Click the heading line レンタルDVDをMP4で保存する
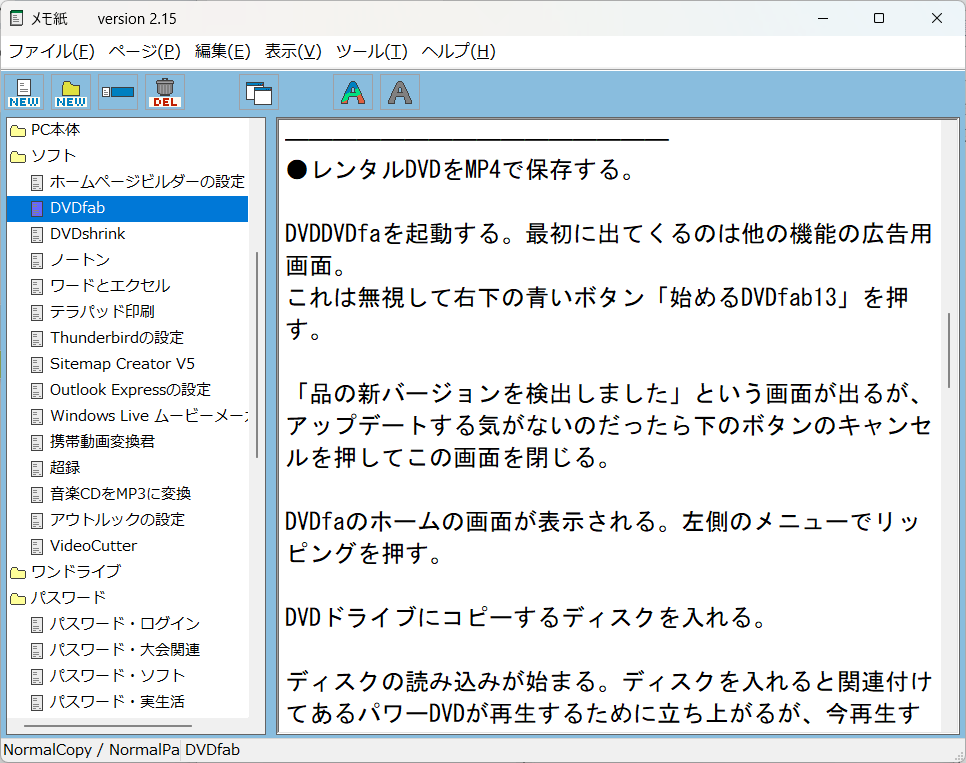 pos(460,169)
